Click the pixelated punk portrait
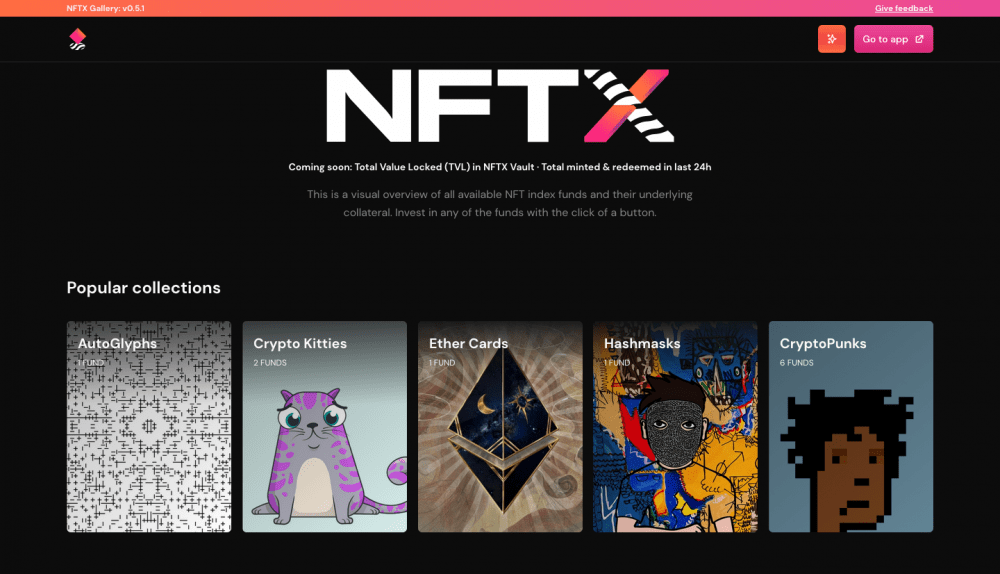 (847, 460)
